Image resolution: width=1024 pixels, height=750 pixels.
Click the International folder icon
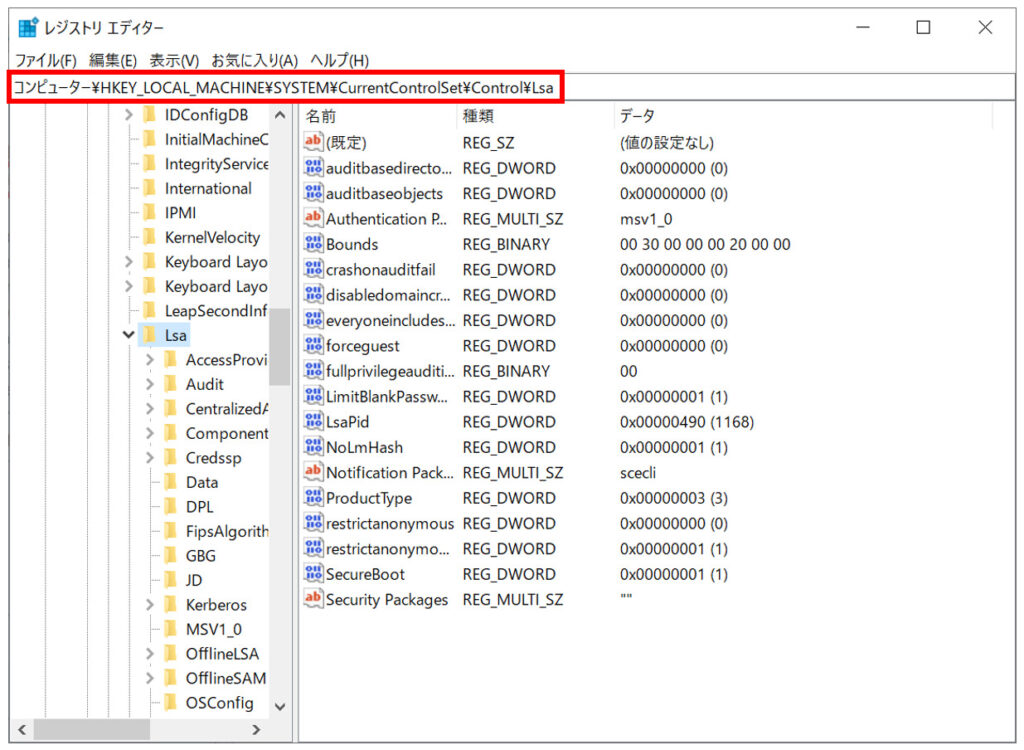pos(150,188)
